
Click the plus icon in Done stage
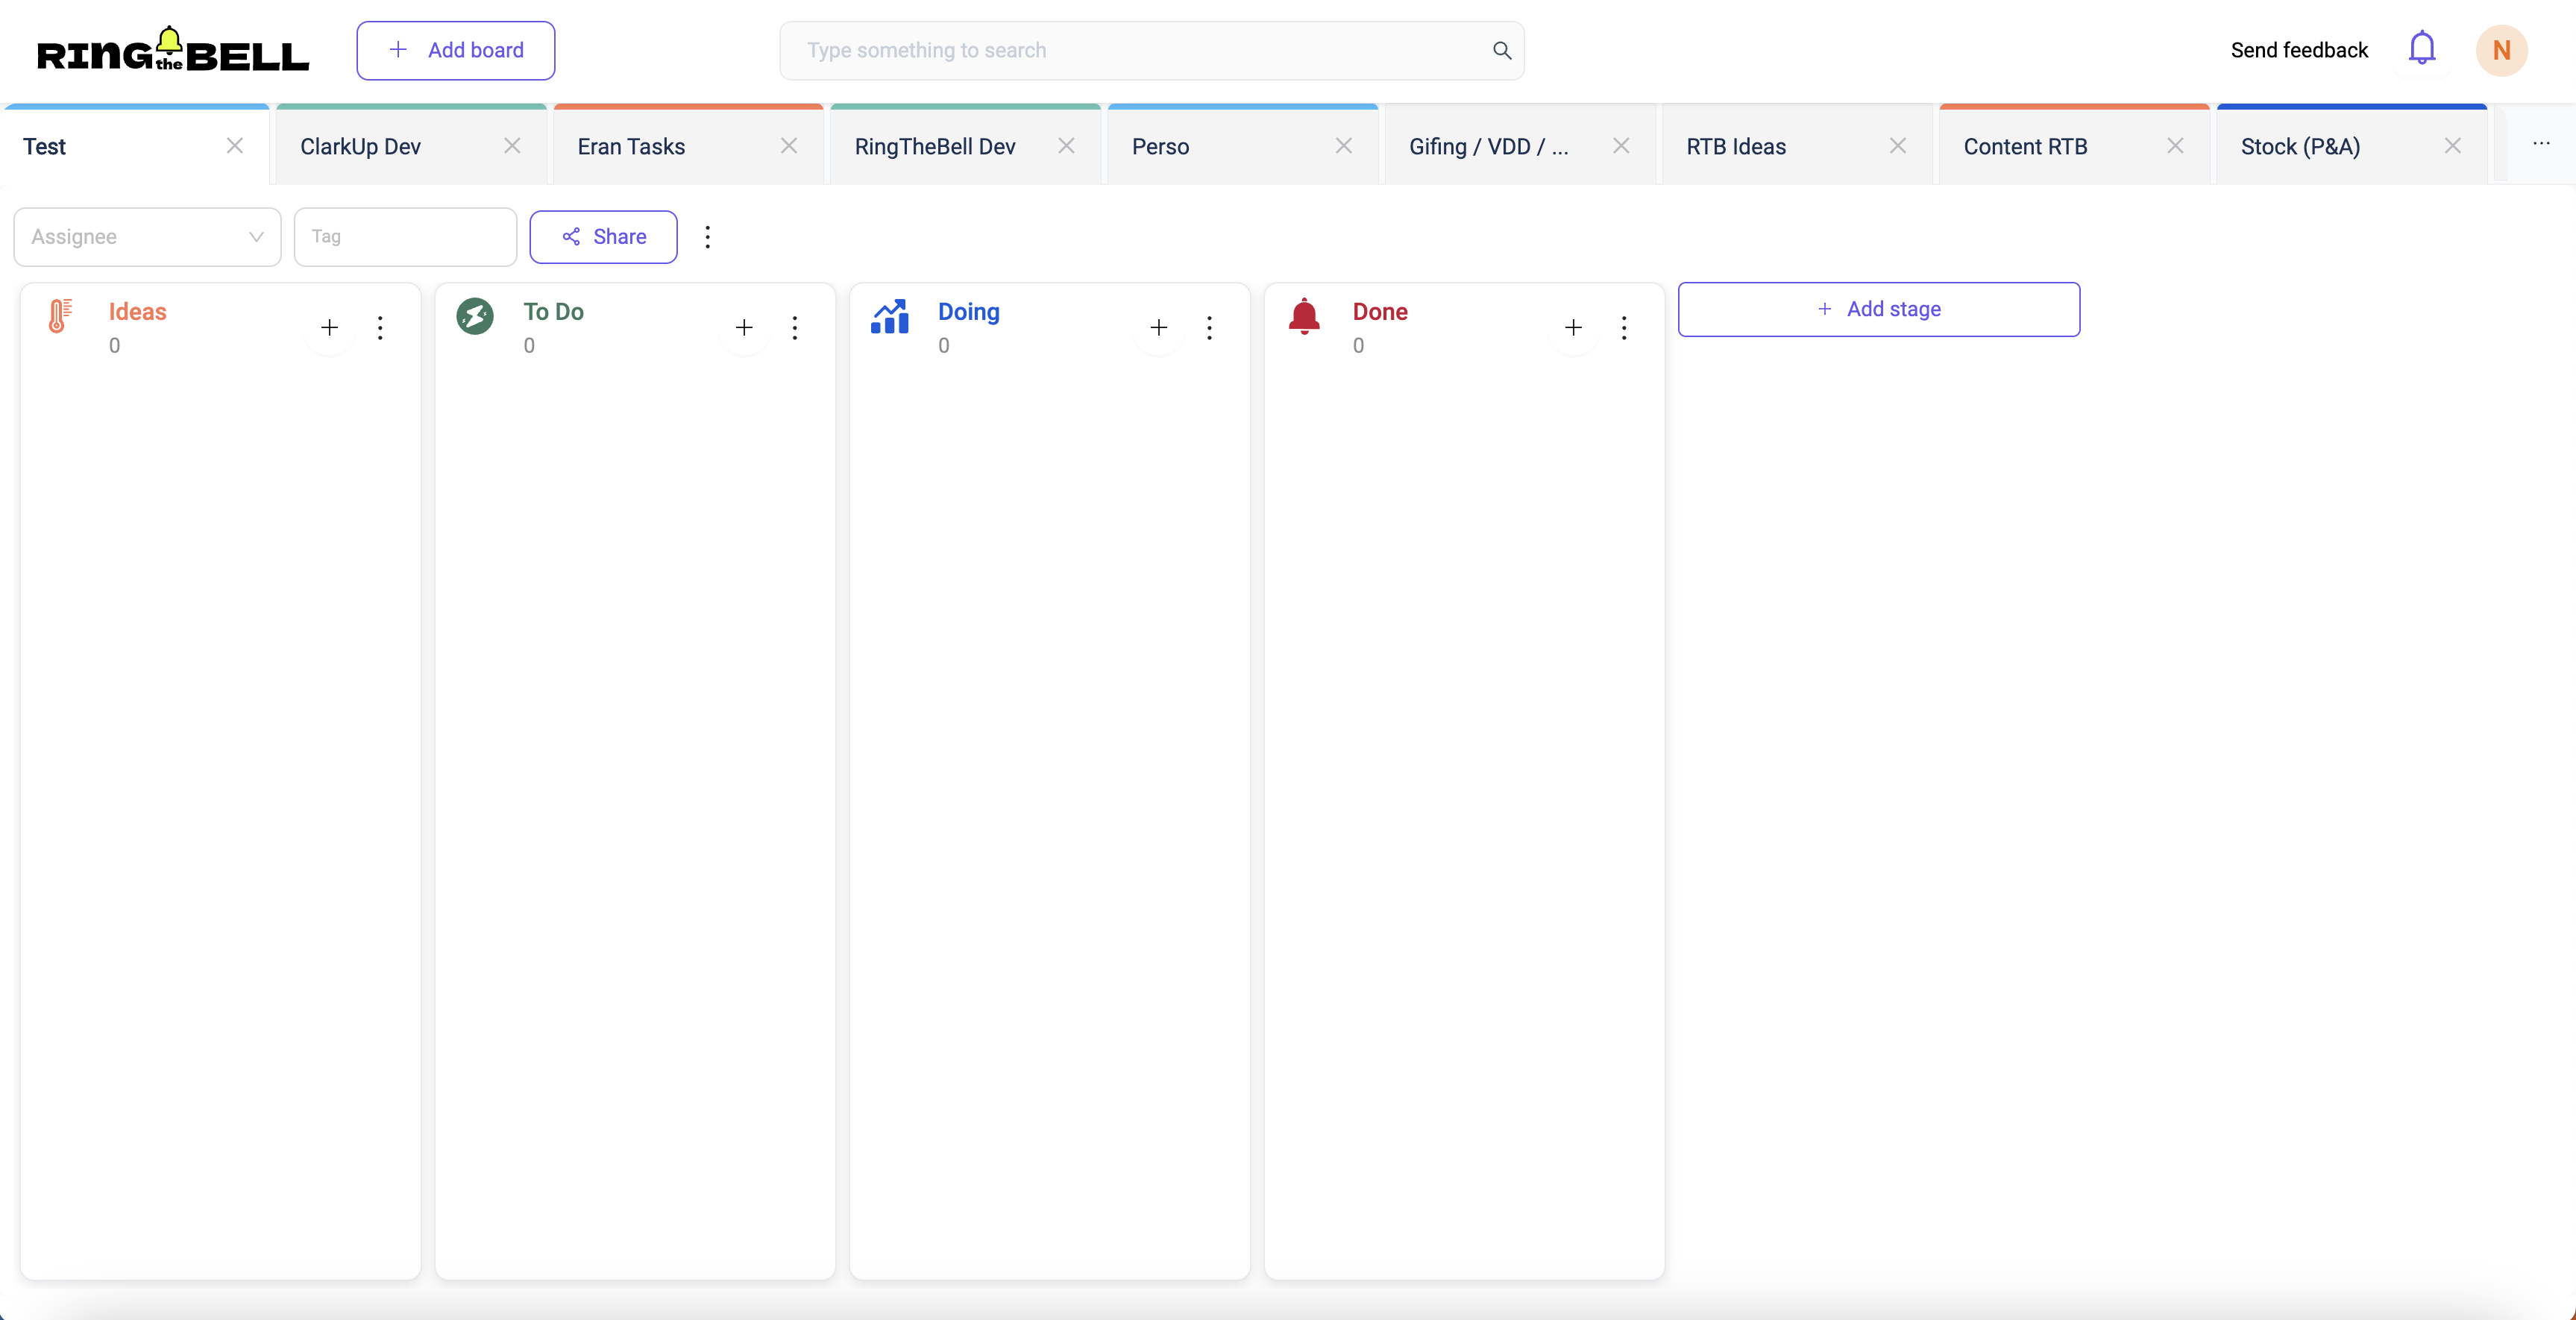1573,327
